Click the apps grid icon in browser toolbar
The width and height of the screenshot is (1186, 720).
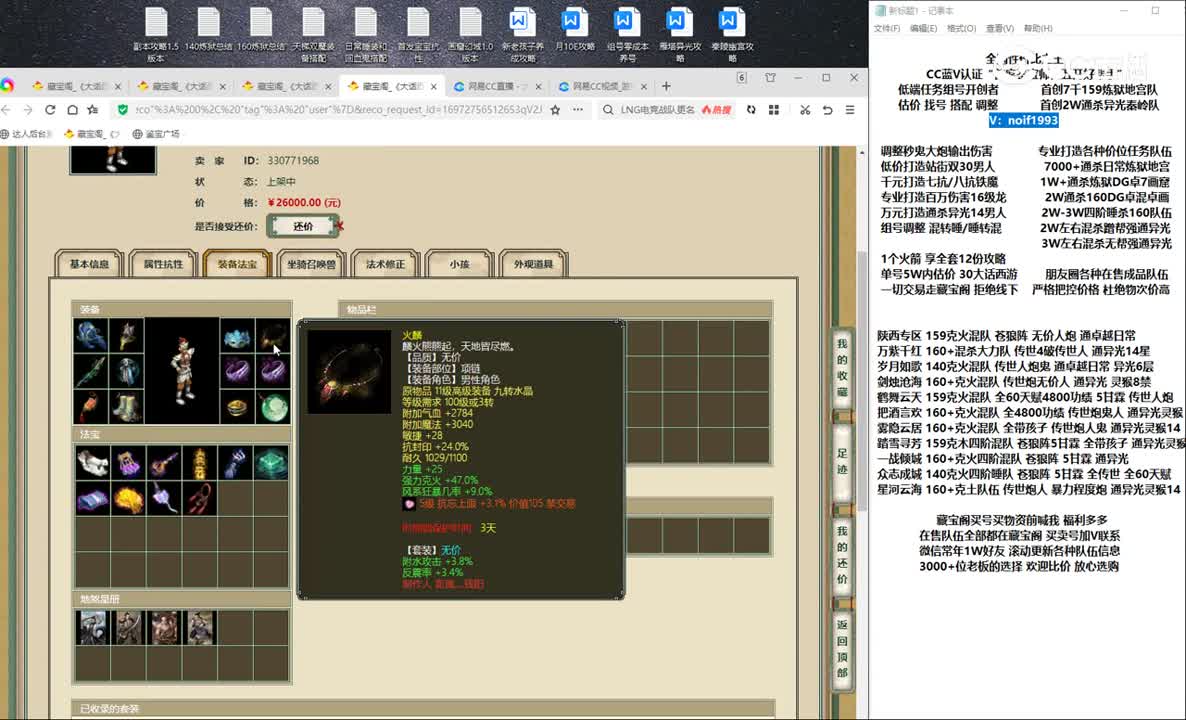point(774,110)
